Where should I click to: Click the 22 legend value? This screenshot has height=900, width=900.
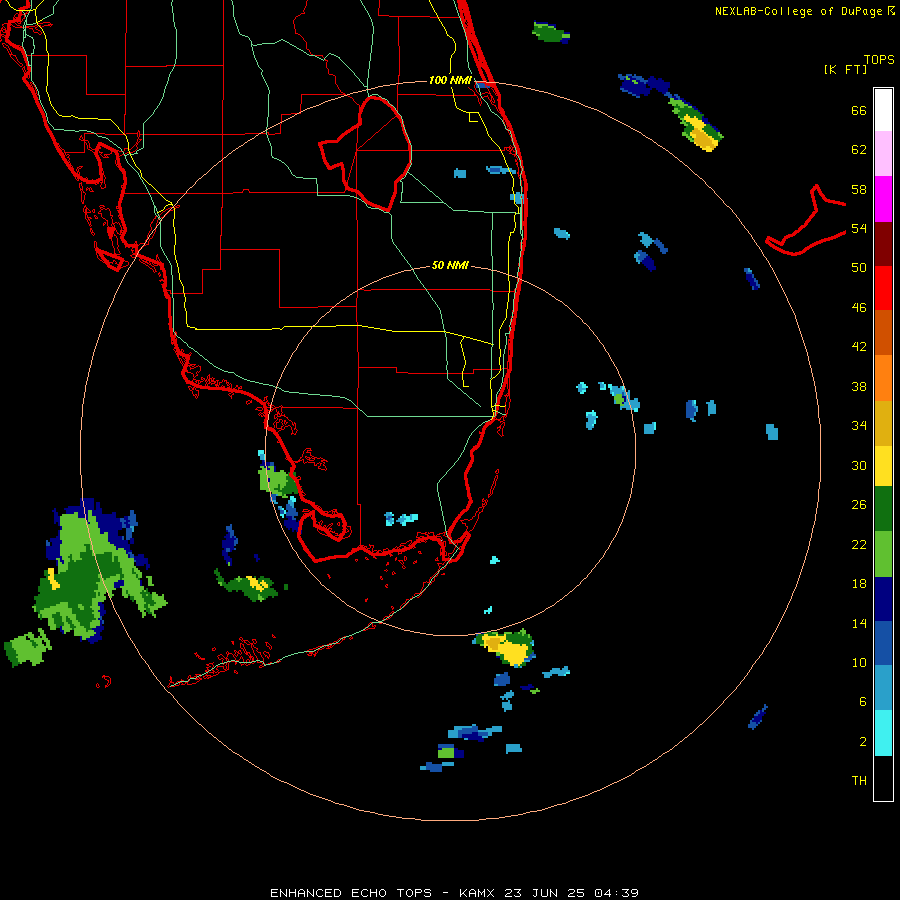(x=859, y=544)
